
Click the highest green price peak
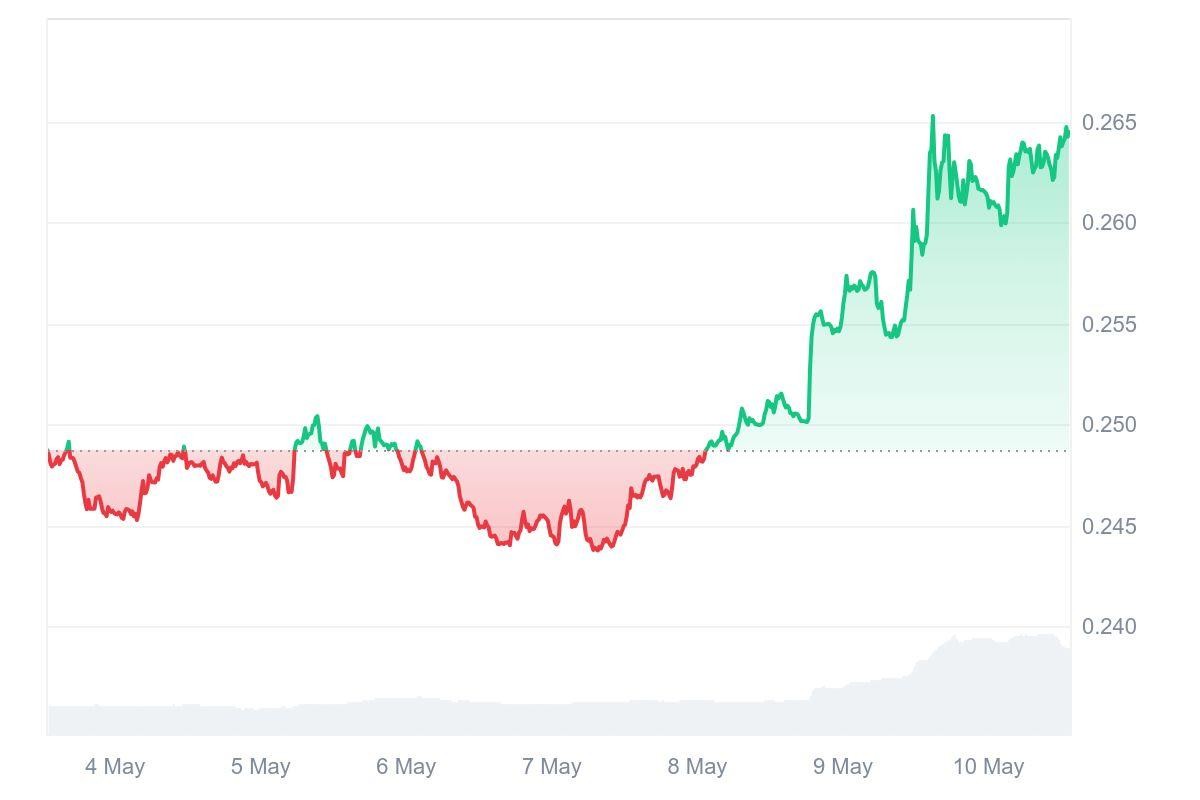pos(933,117)
